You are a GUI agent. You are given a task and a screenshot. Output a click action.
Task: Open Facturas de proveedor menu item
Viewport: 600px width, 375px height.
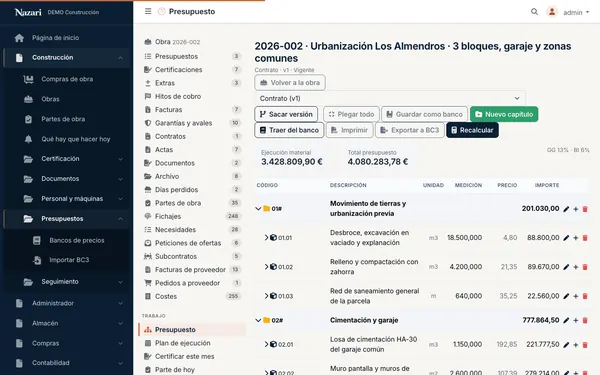coord(192,270)
